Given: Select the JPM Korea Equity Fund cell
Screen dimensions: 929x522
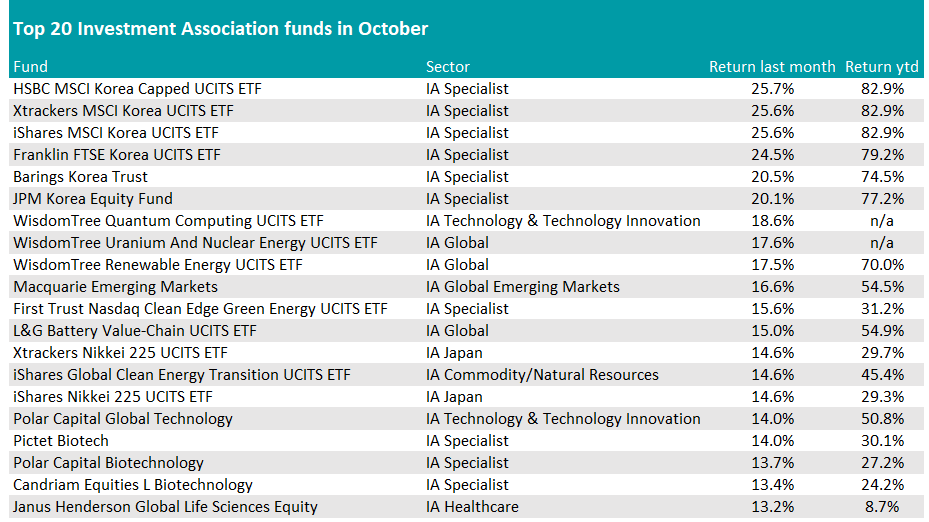Looking at the screenshot, I should pyautogui.click(x=93, y=199).
